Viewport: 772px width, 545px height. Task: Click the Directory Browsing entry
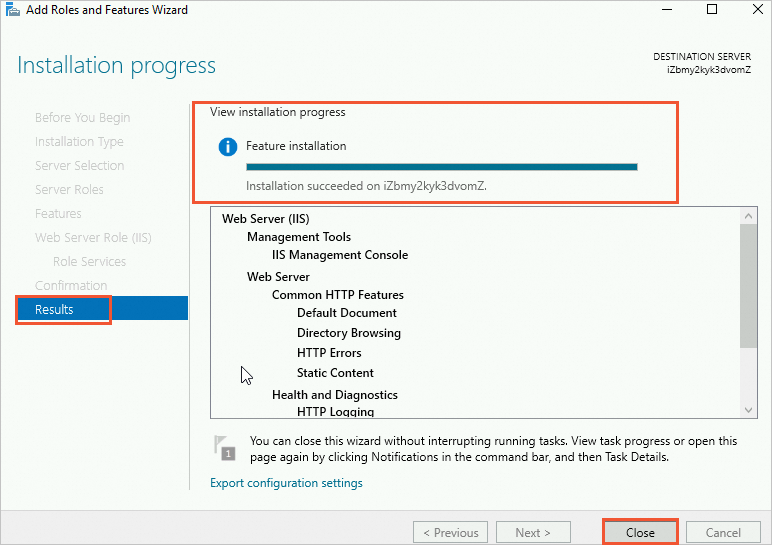[x=349, y=333]
